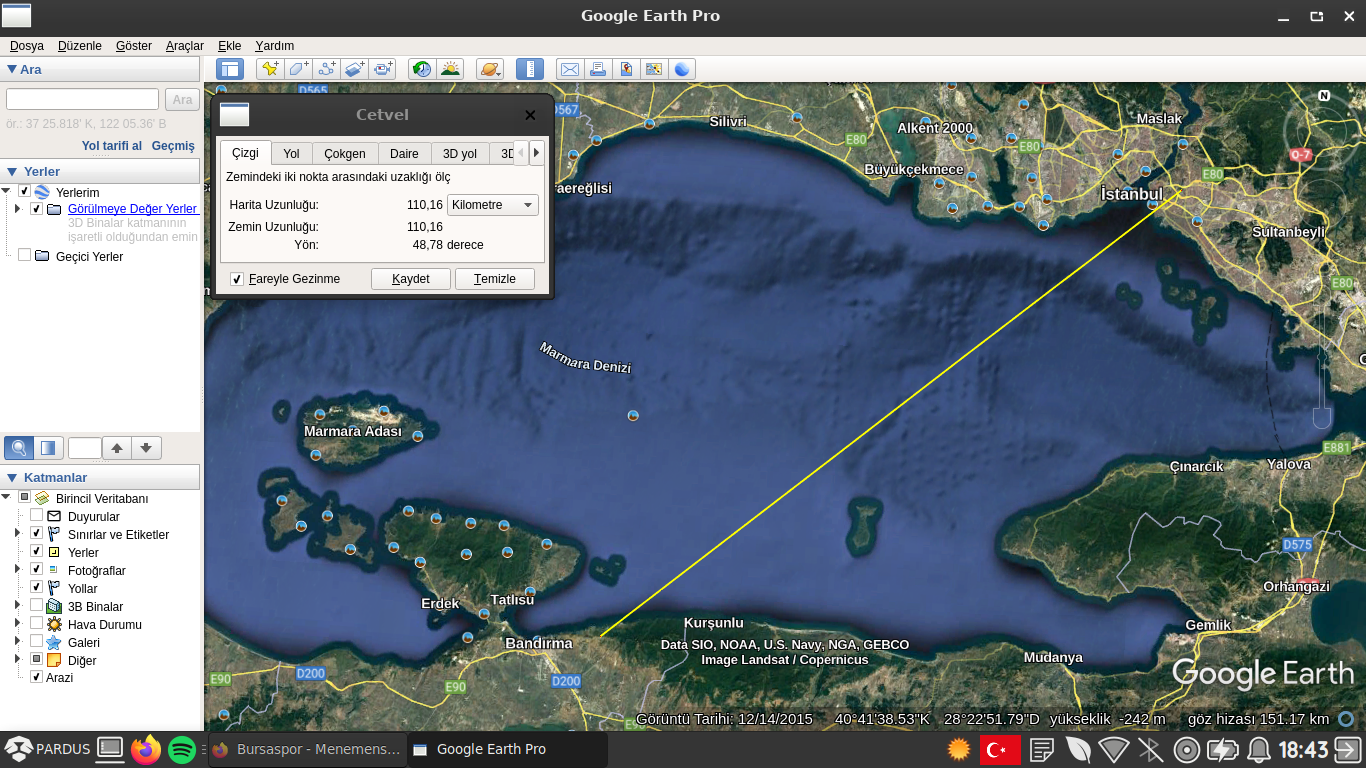Expand the Görülmeye Değer Yerler folder
1366x768 pixels.
[17, 209]
